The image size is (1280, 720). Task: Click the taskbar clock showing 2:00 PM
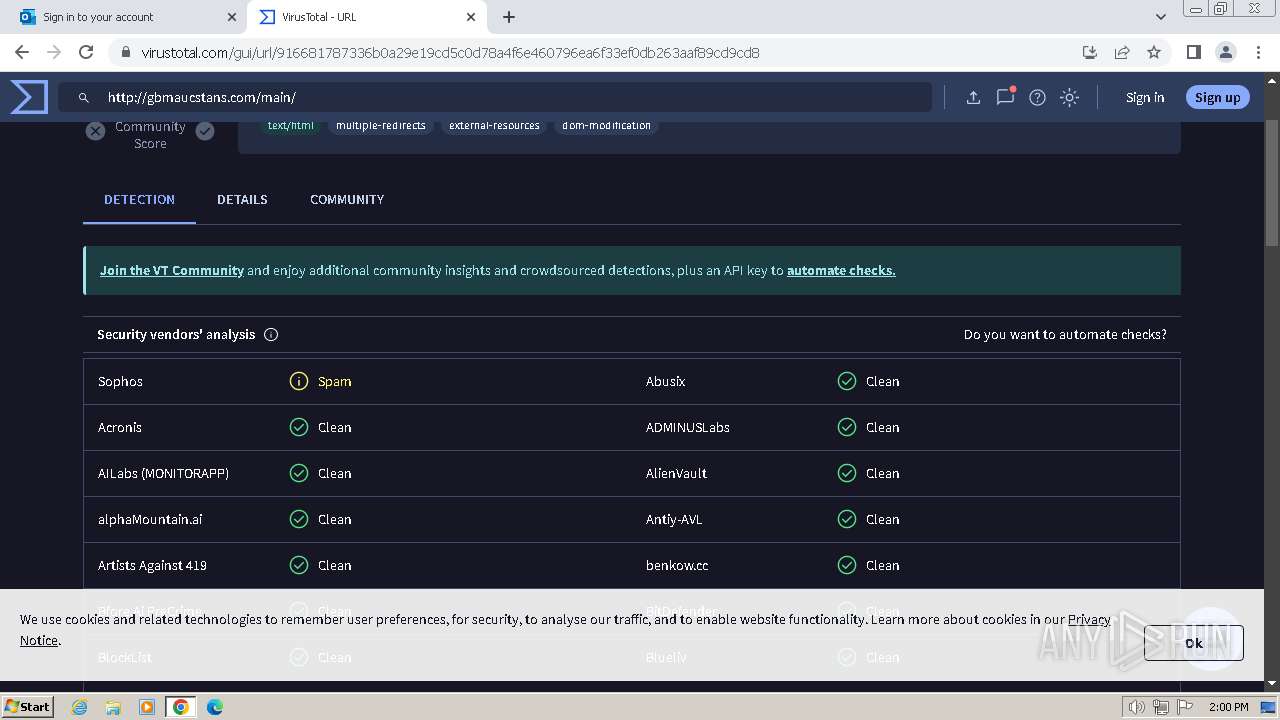[x=1229, y=707]
